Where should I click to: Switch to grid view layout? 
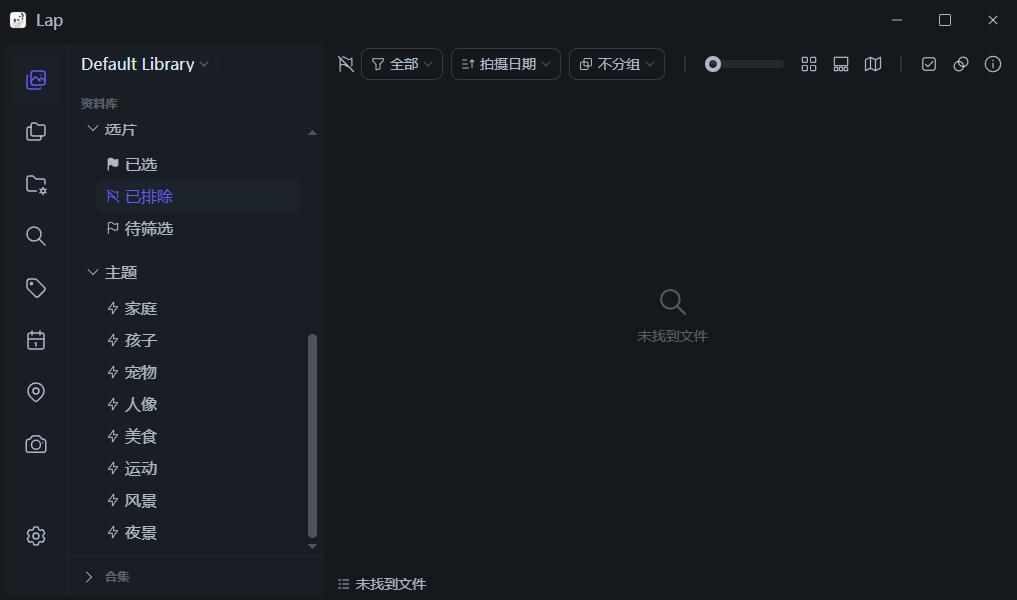tap(809, 64)
